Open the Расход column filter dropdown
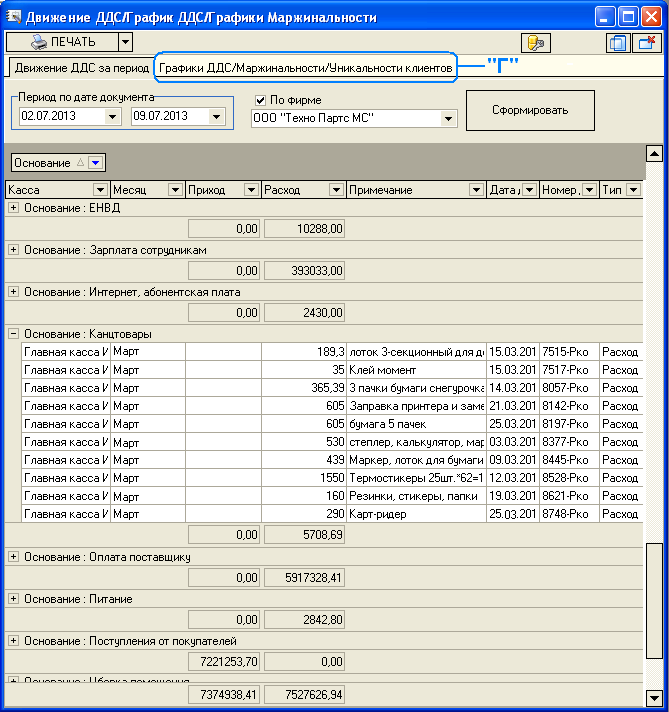This screenshot has width=669, height=712. (336, 190)
